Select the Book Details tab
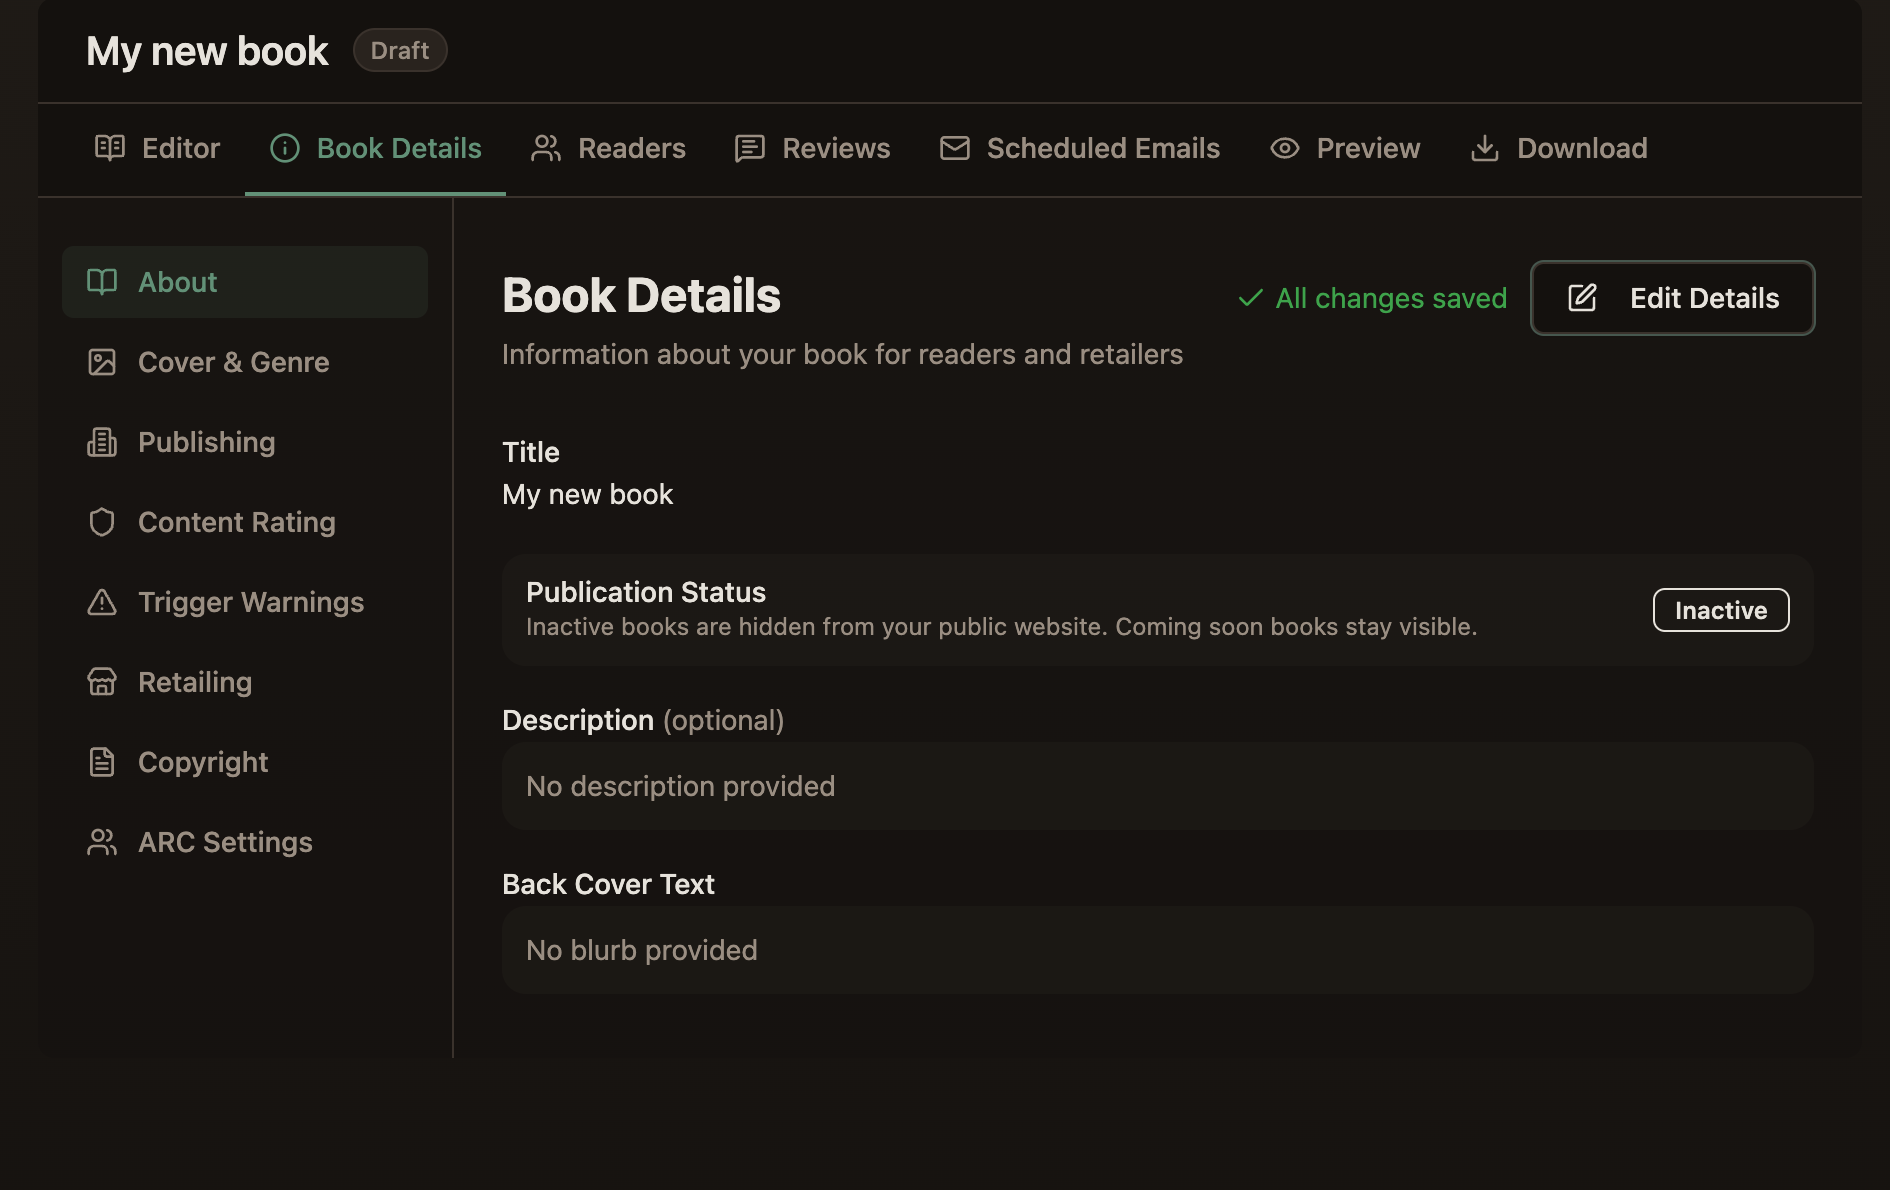 [375, 148]
